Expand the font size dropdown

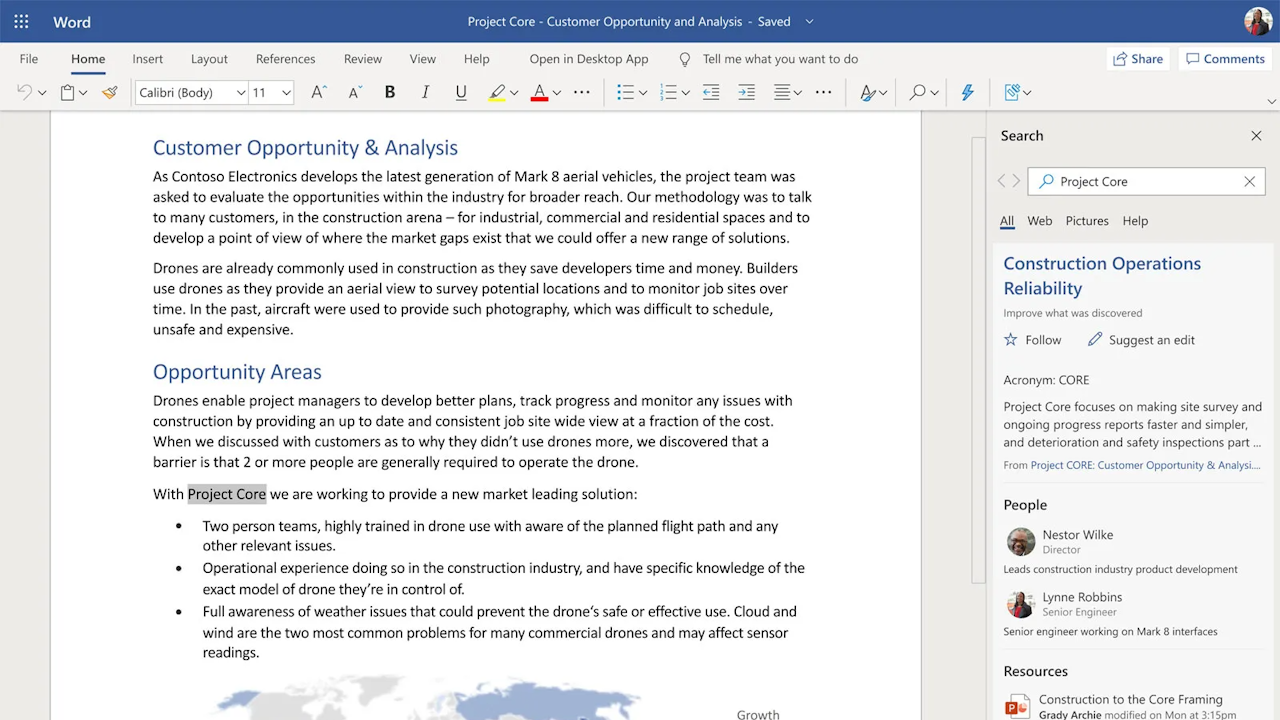[286, 93]
